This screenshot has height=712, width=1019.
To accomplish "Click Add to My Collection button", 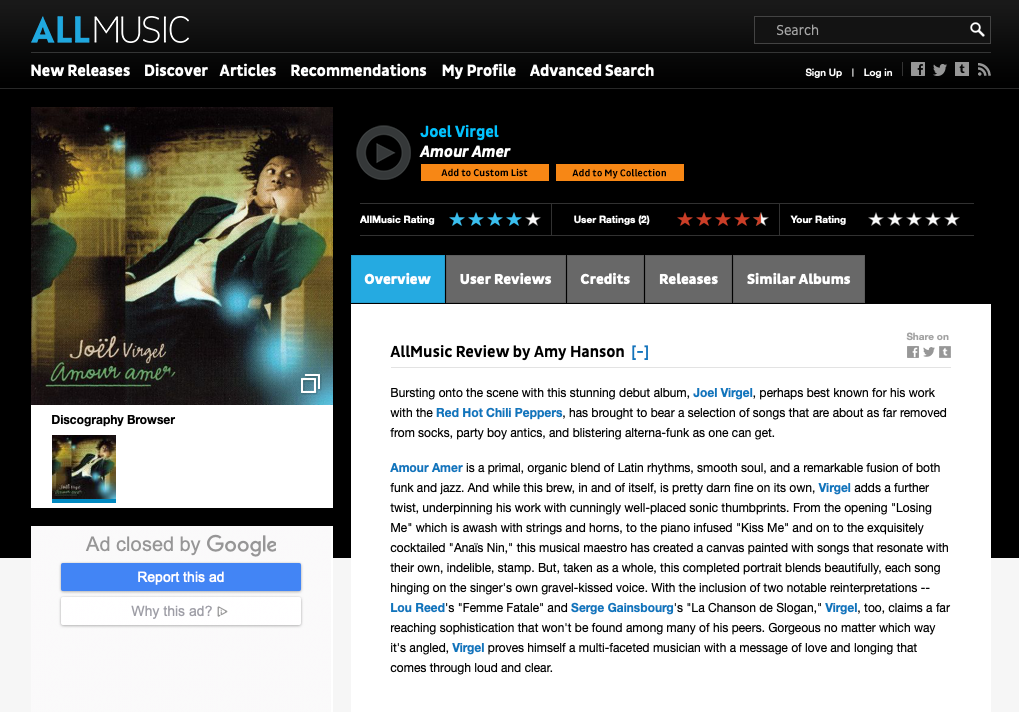I will coord(619,173).
